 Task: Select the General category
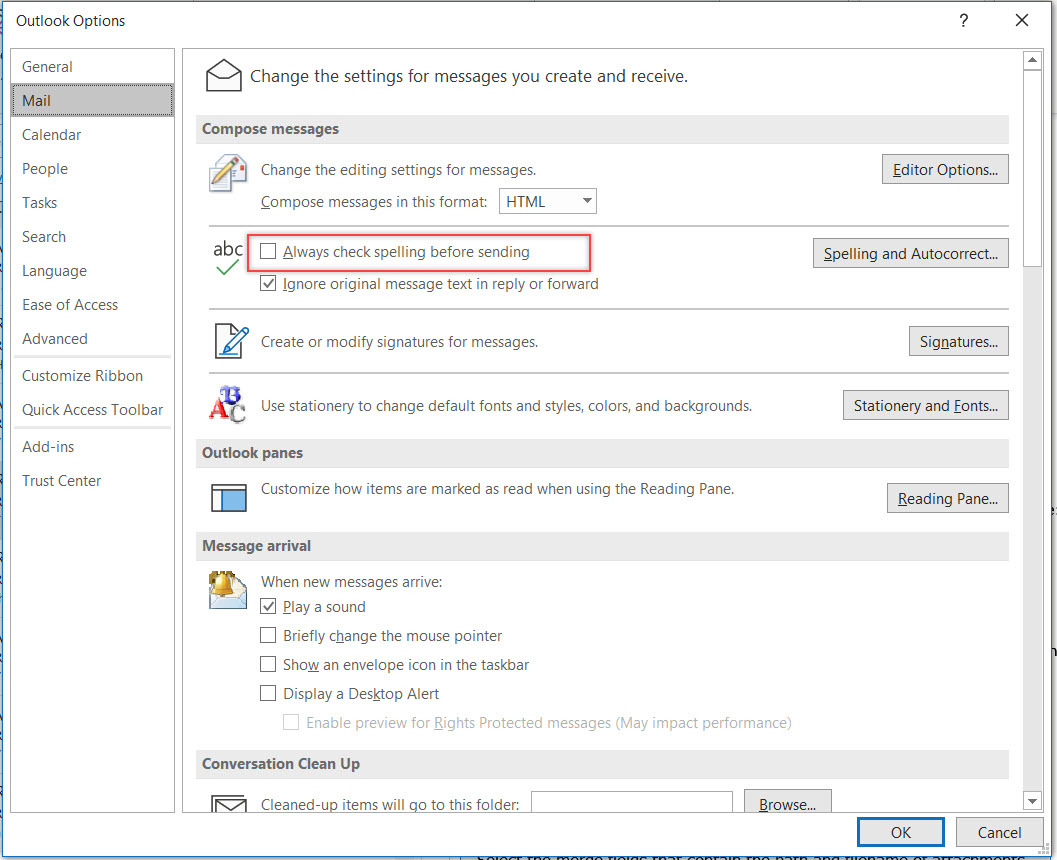92,67
